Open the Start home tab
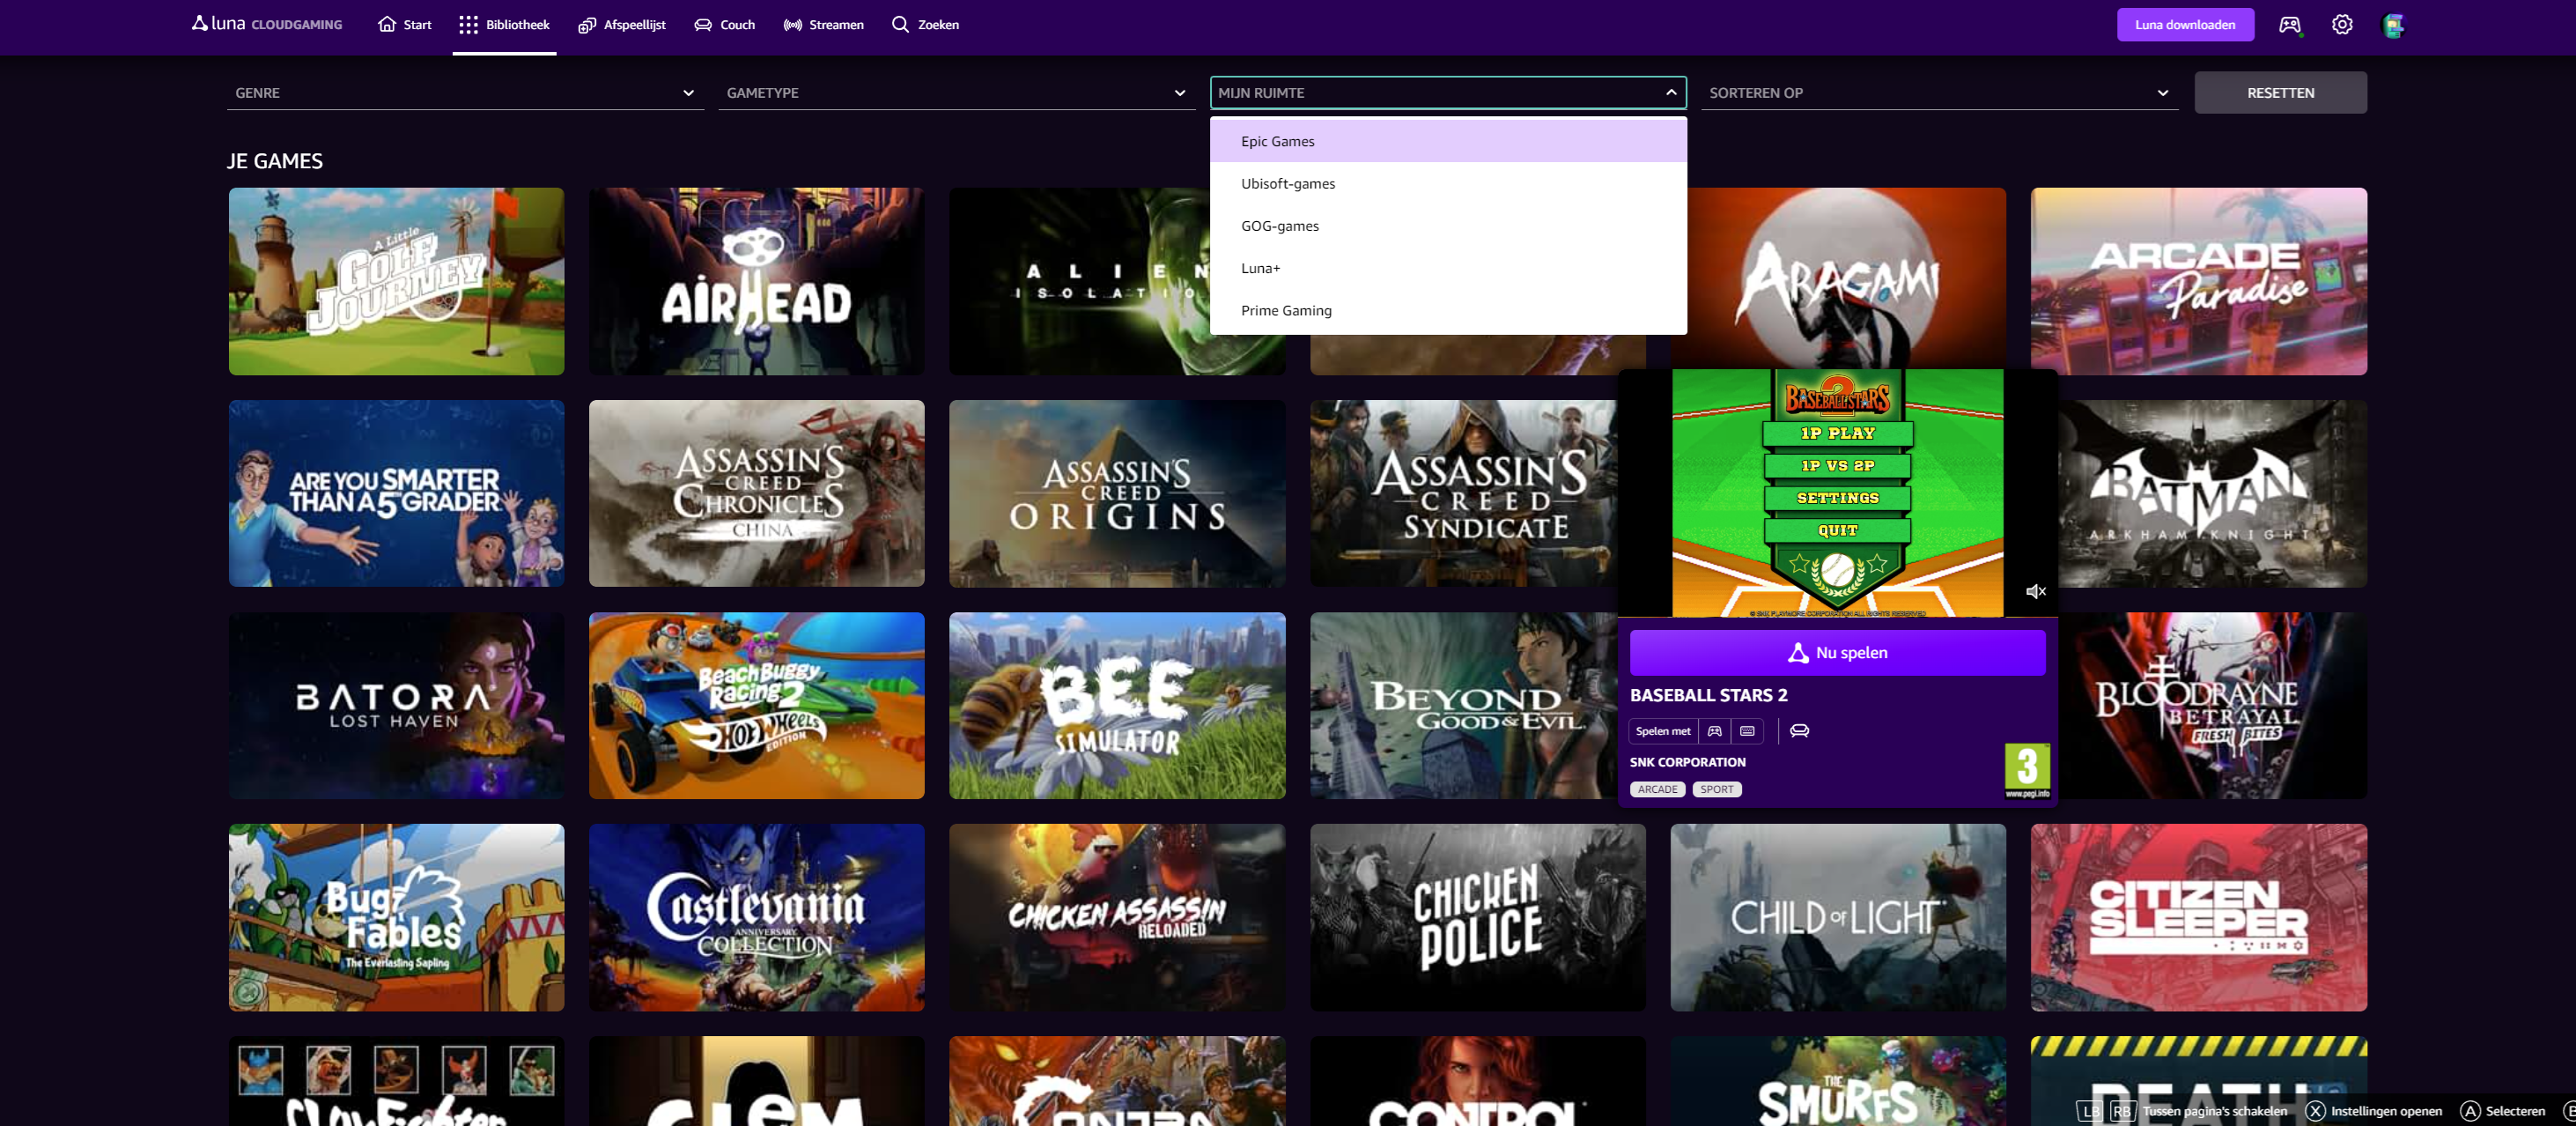Screen dimensions: 2576x1126 [x=405, y=24]
